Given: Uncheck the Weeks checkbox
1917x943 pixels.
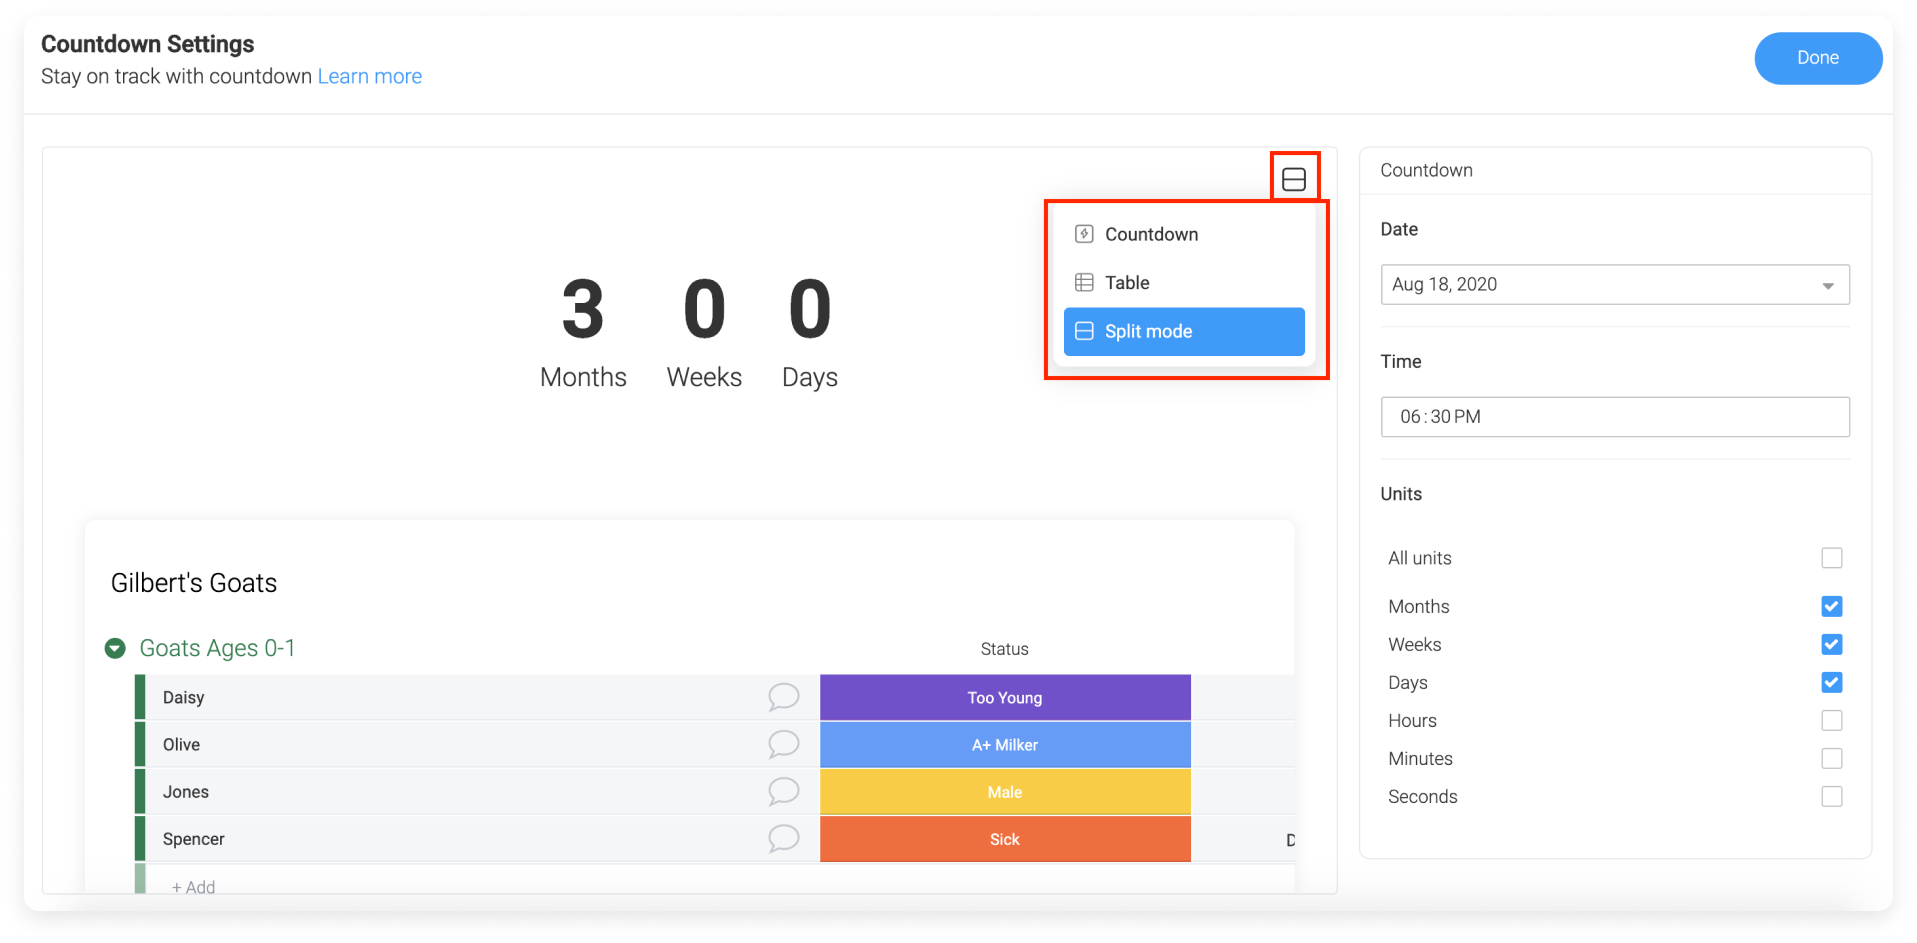Looking at the screenshot, I should pyautogui.click(x=1831, y=644).
